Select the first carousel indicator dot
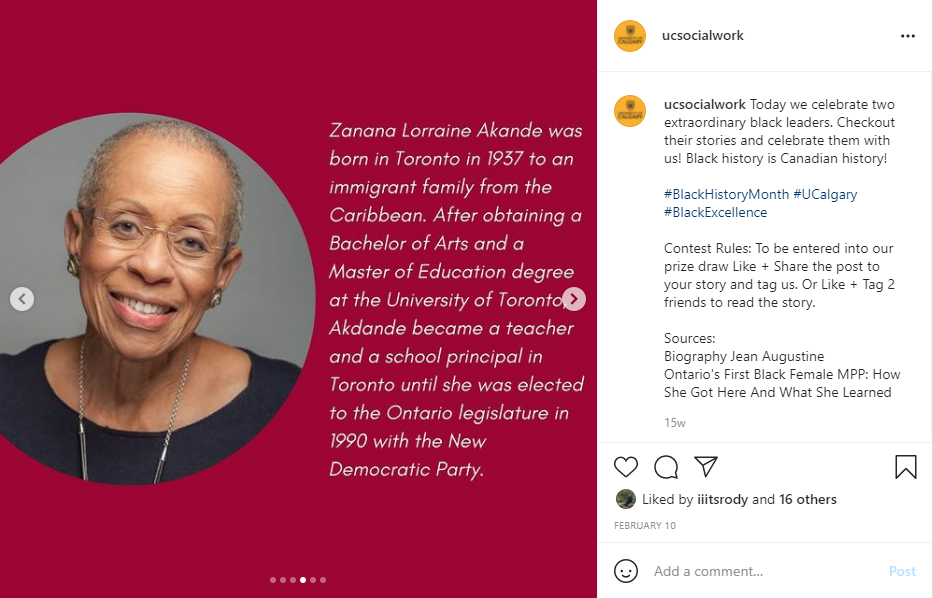The width and height of the screenshot is (933, 598). (x=273, y=580)
